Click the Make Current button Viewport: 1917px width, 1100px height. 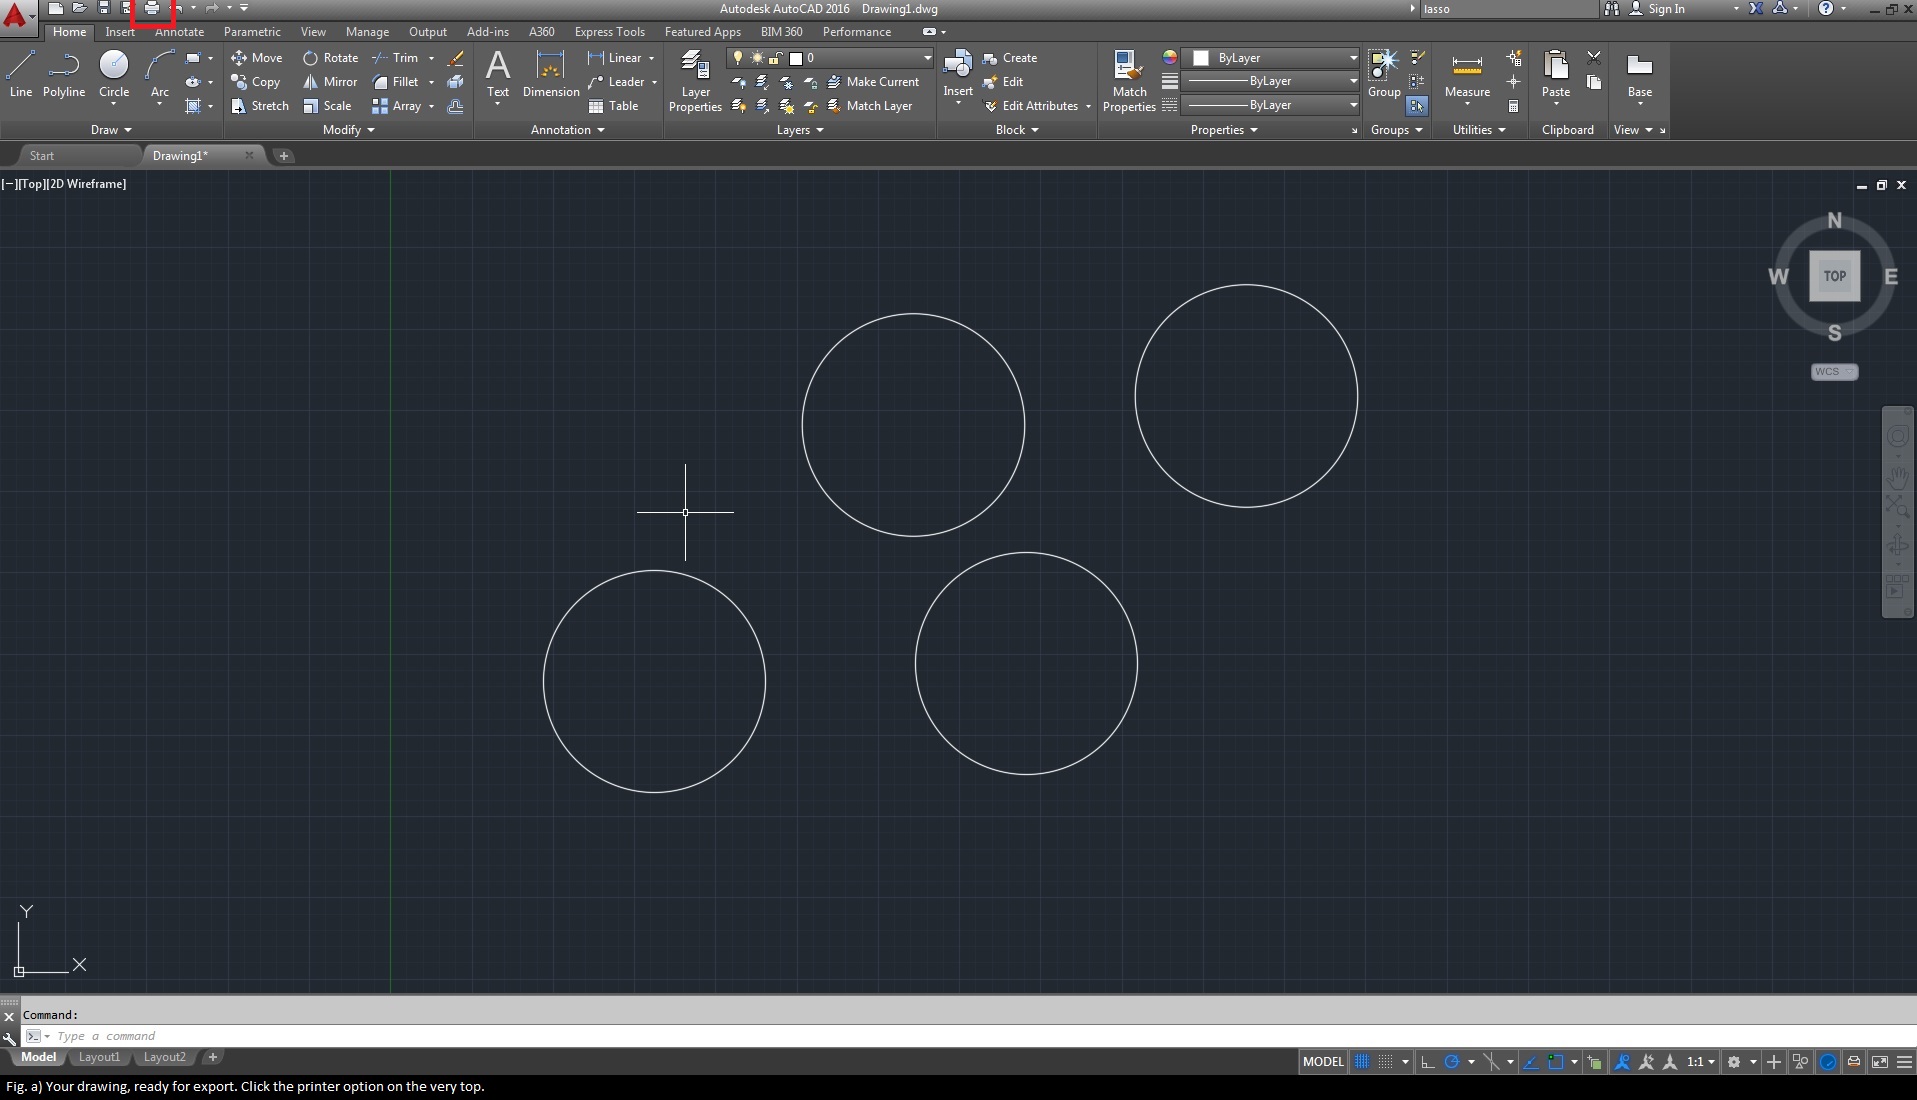click(x=875, y=82)
